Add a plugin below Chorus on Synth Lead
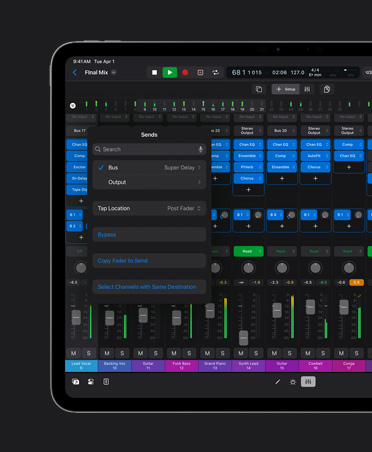 pos(248,190)
